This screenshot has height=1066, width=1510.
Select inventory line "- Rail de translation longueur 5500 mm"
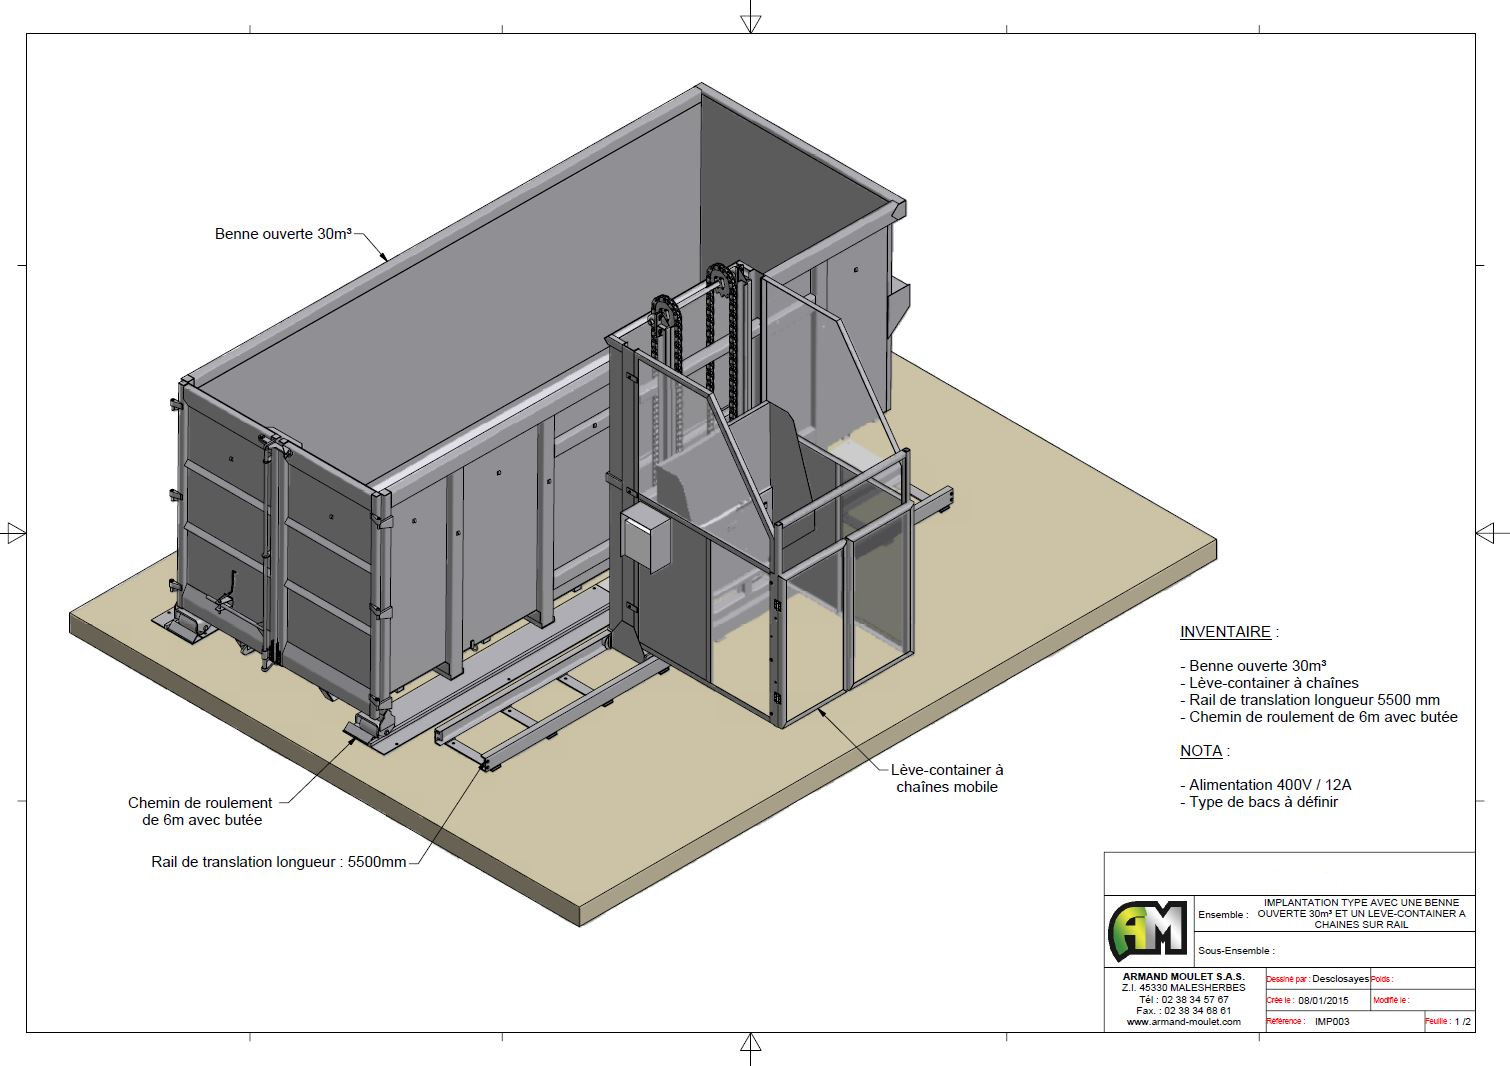click(1310, 700)
